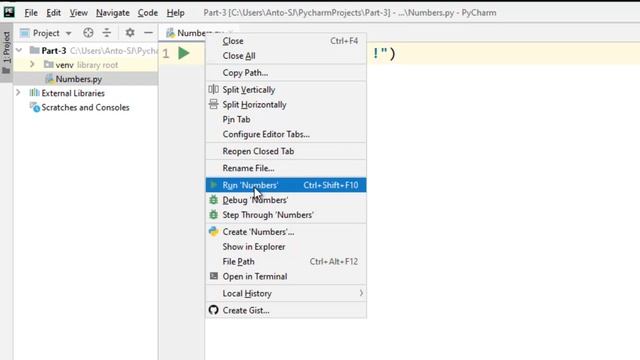Screen dimensions: 640x360
Task: Click the Python icon beside Create 'Numbers'
Action: pos(213,231)
